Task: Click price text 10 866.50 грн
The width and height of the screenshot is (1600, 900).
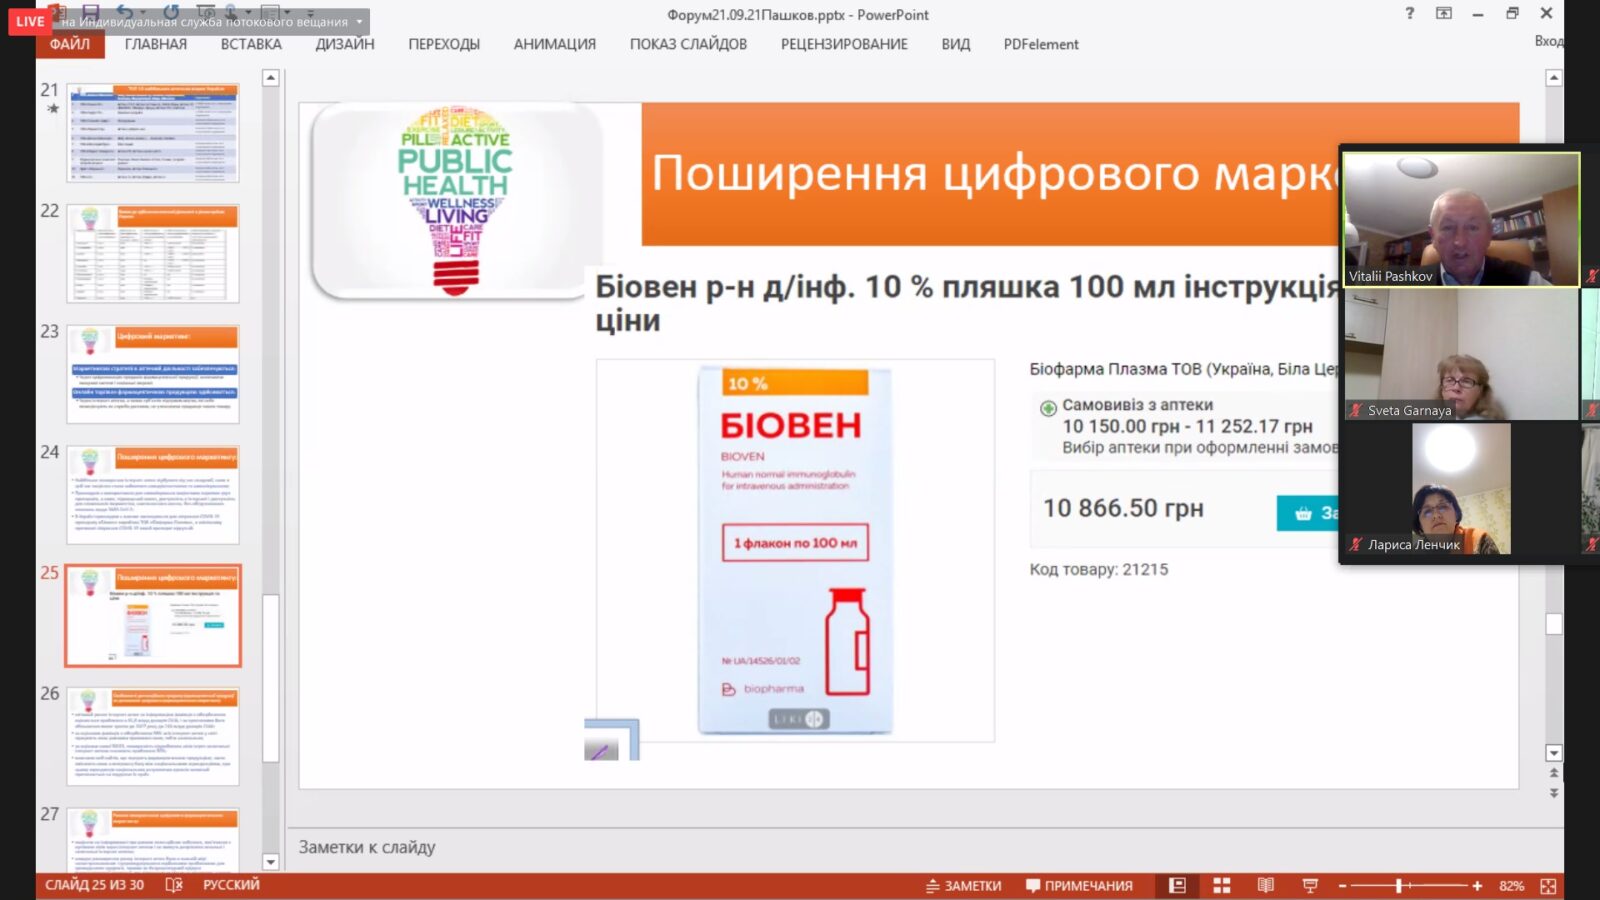Action: tap(1123, 509)
